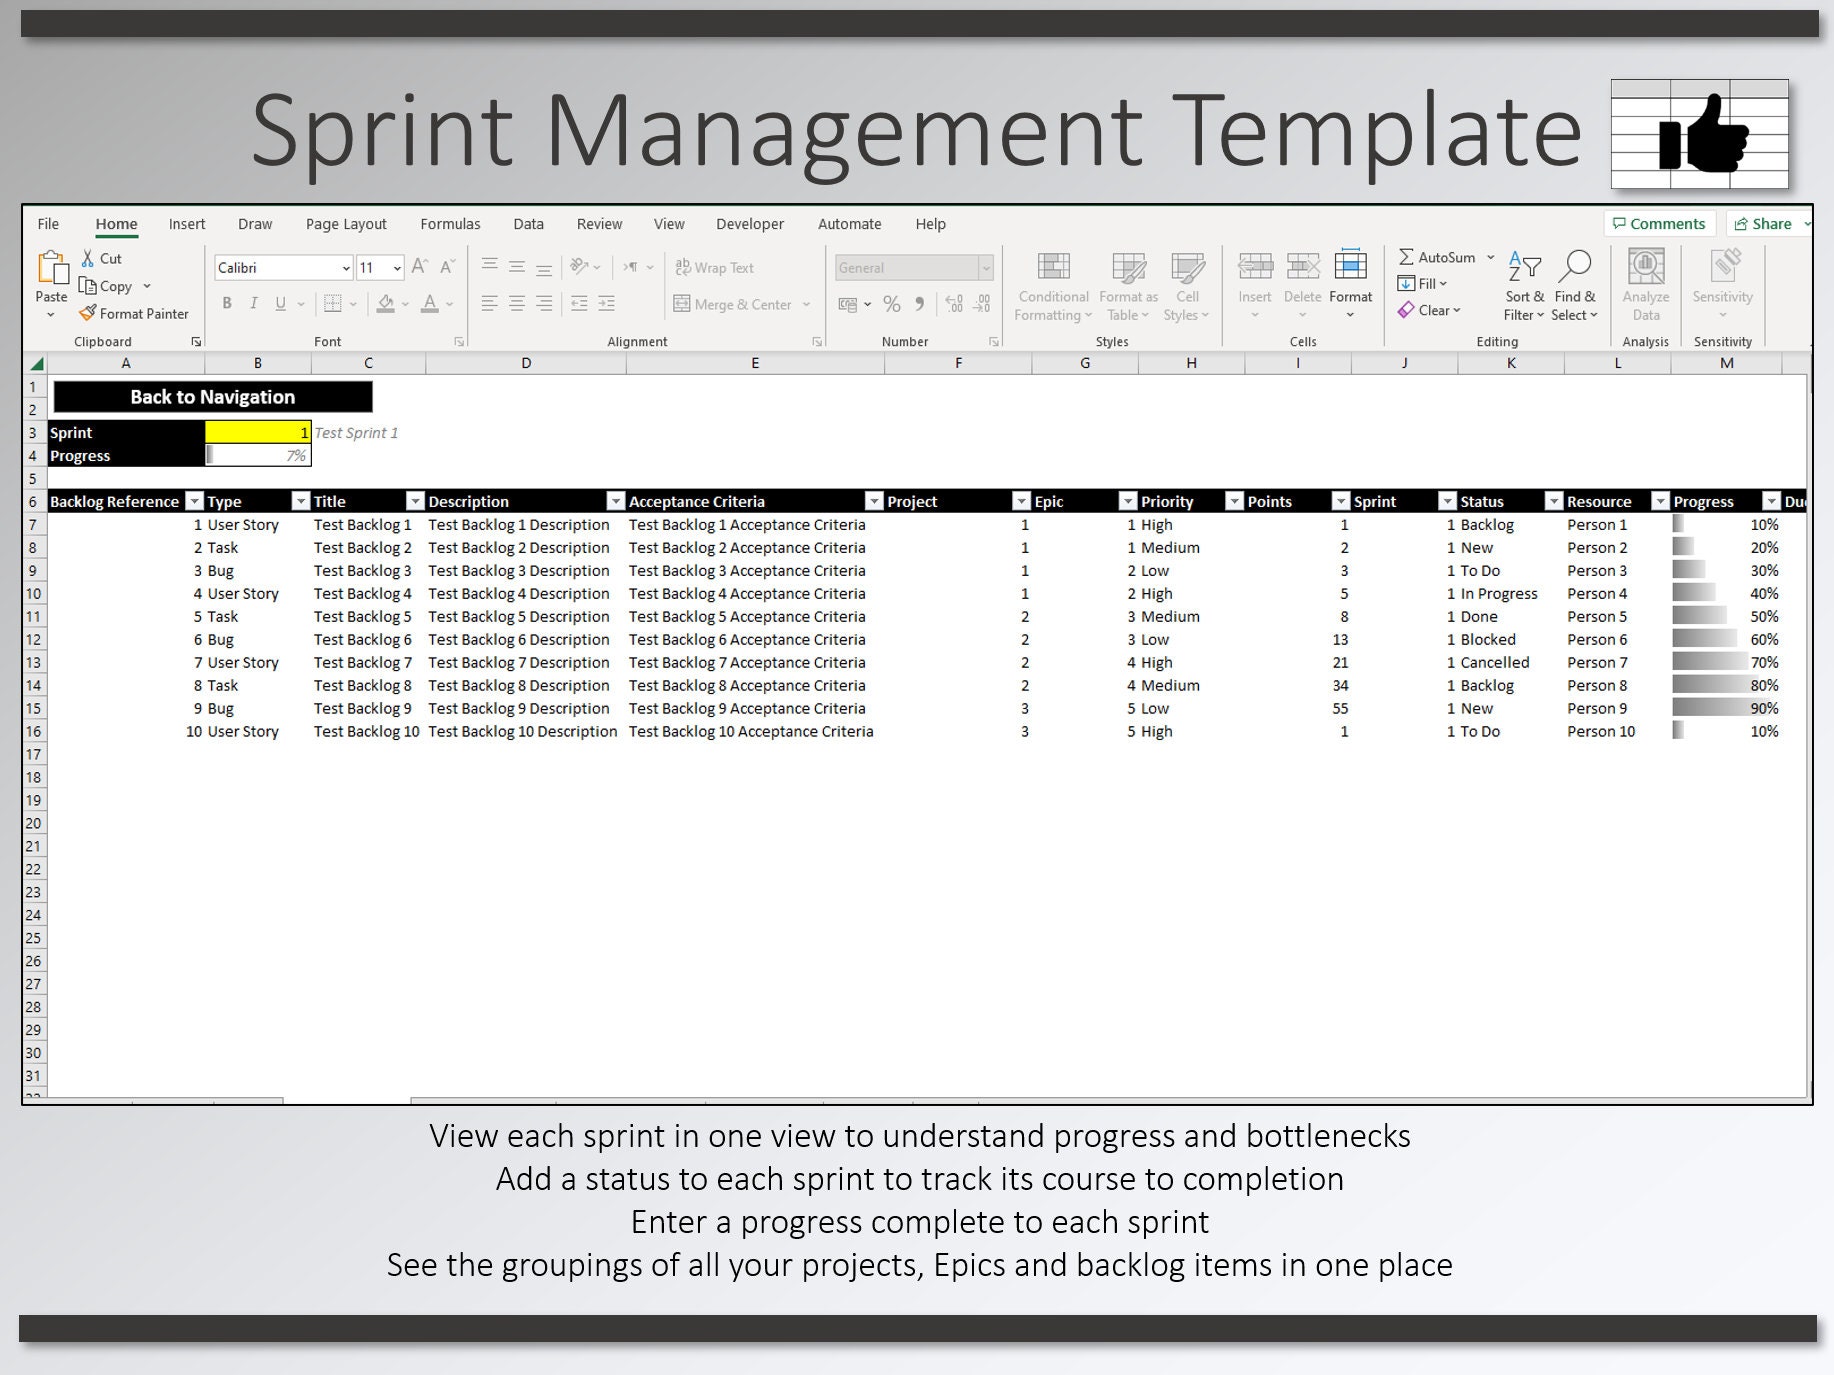This screenshot has height=1375, width=1834.
Task: Toggle Underline formatting
Action: click(280, 303)
